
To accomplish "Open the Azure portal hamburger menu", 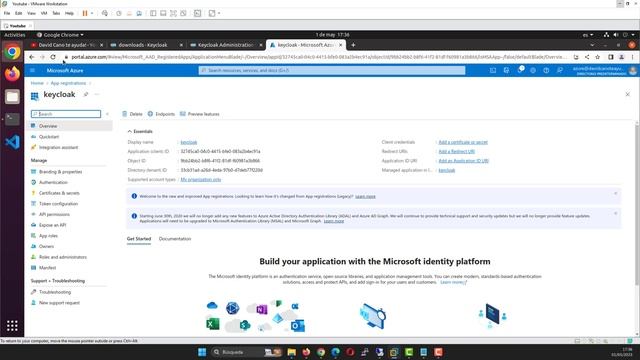I will point(33,70).
